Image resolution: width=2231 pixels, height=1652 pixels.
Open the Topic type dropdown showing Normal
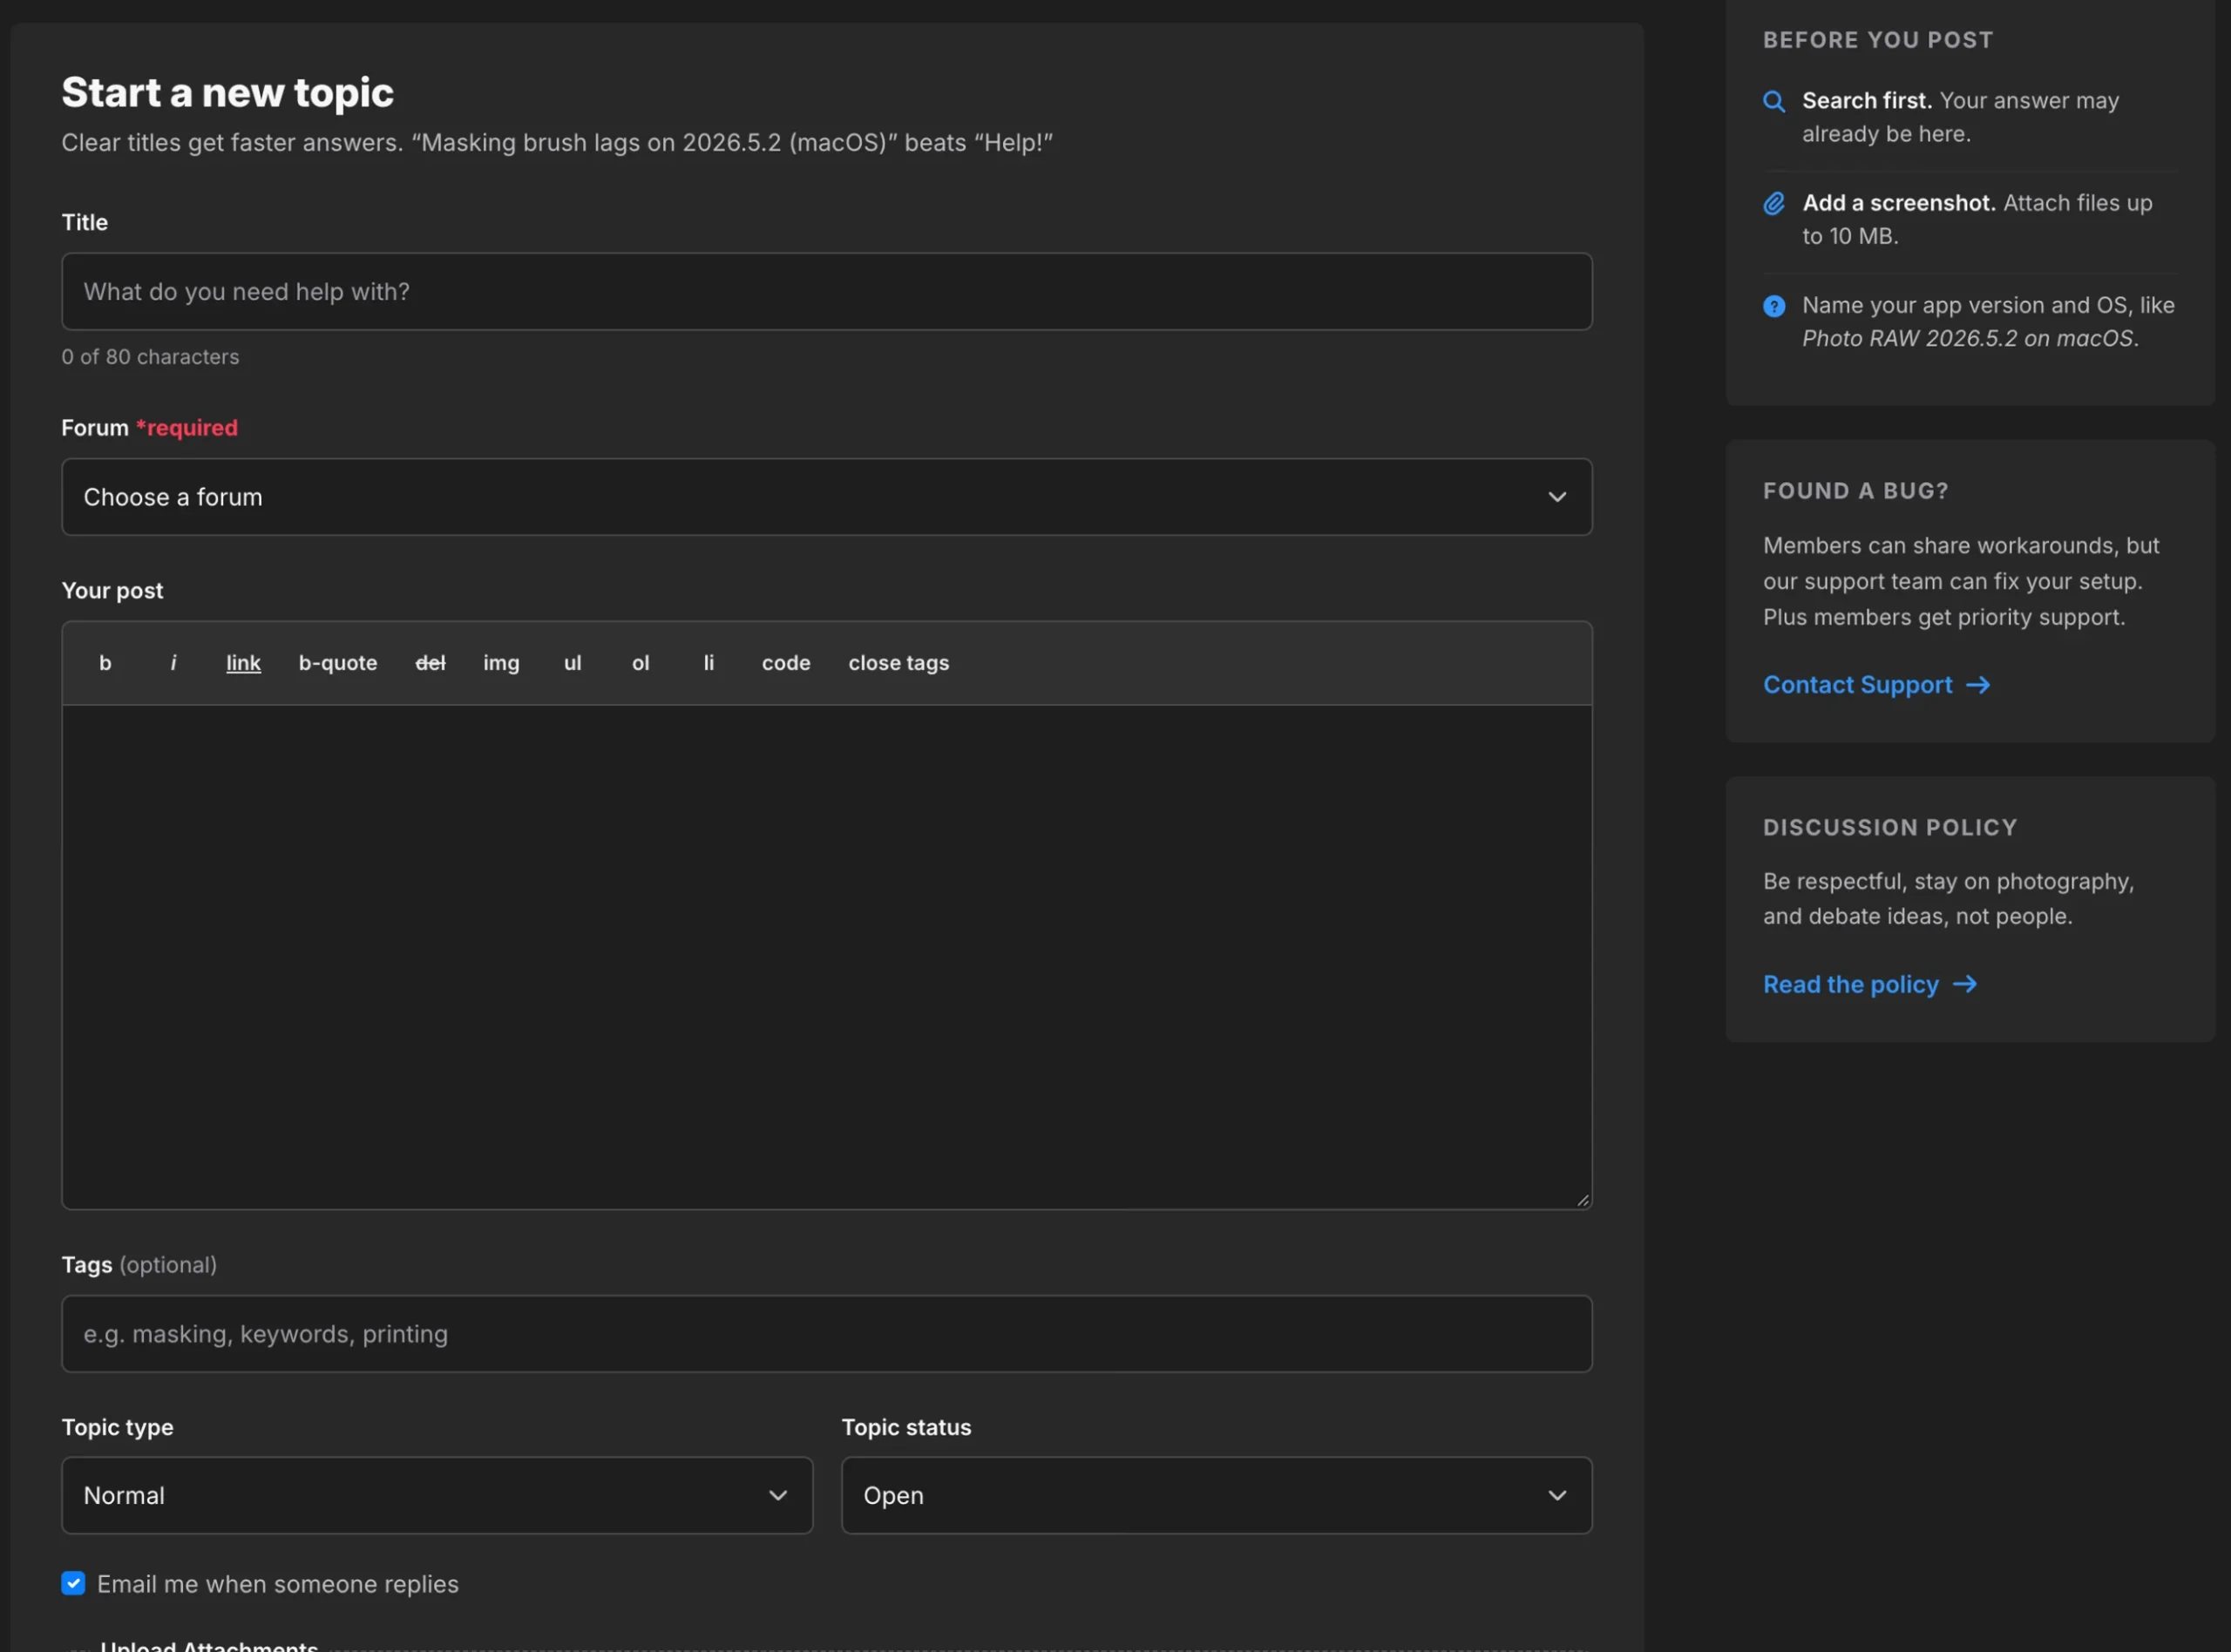pyautogui.click(x=437, y=1495)
